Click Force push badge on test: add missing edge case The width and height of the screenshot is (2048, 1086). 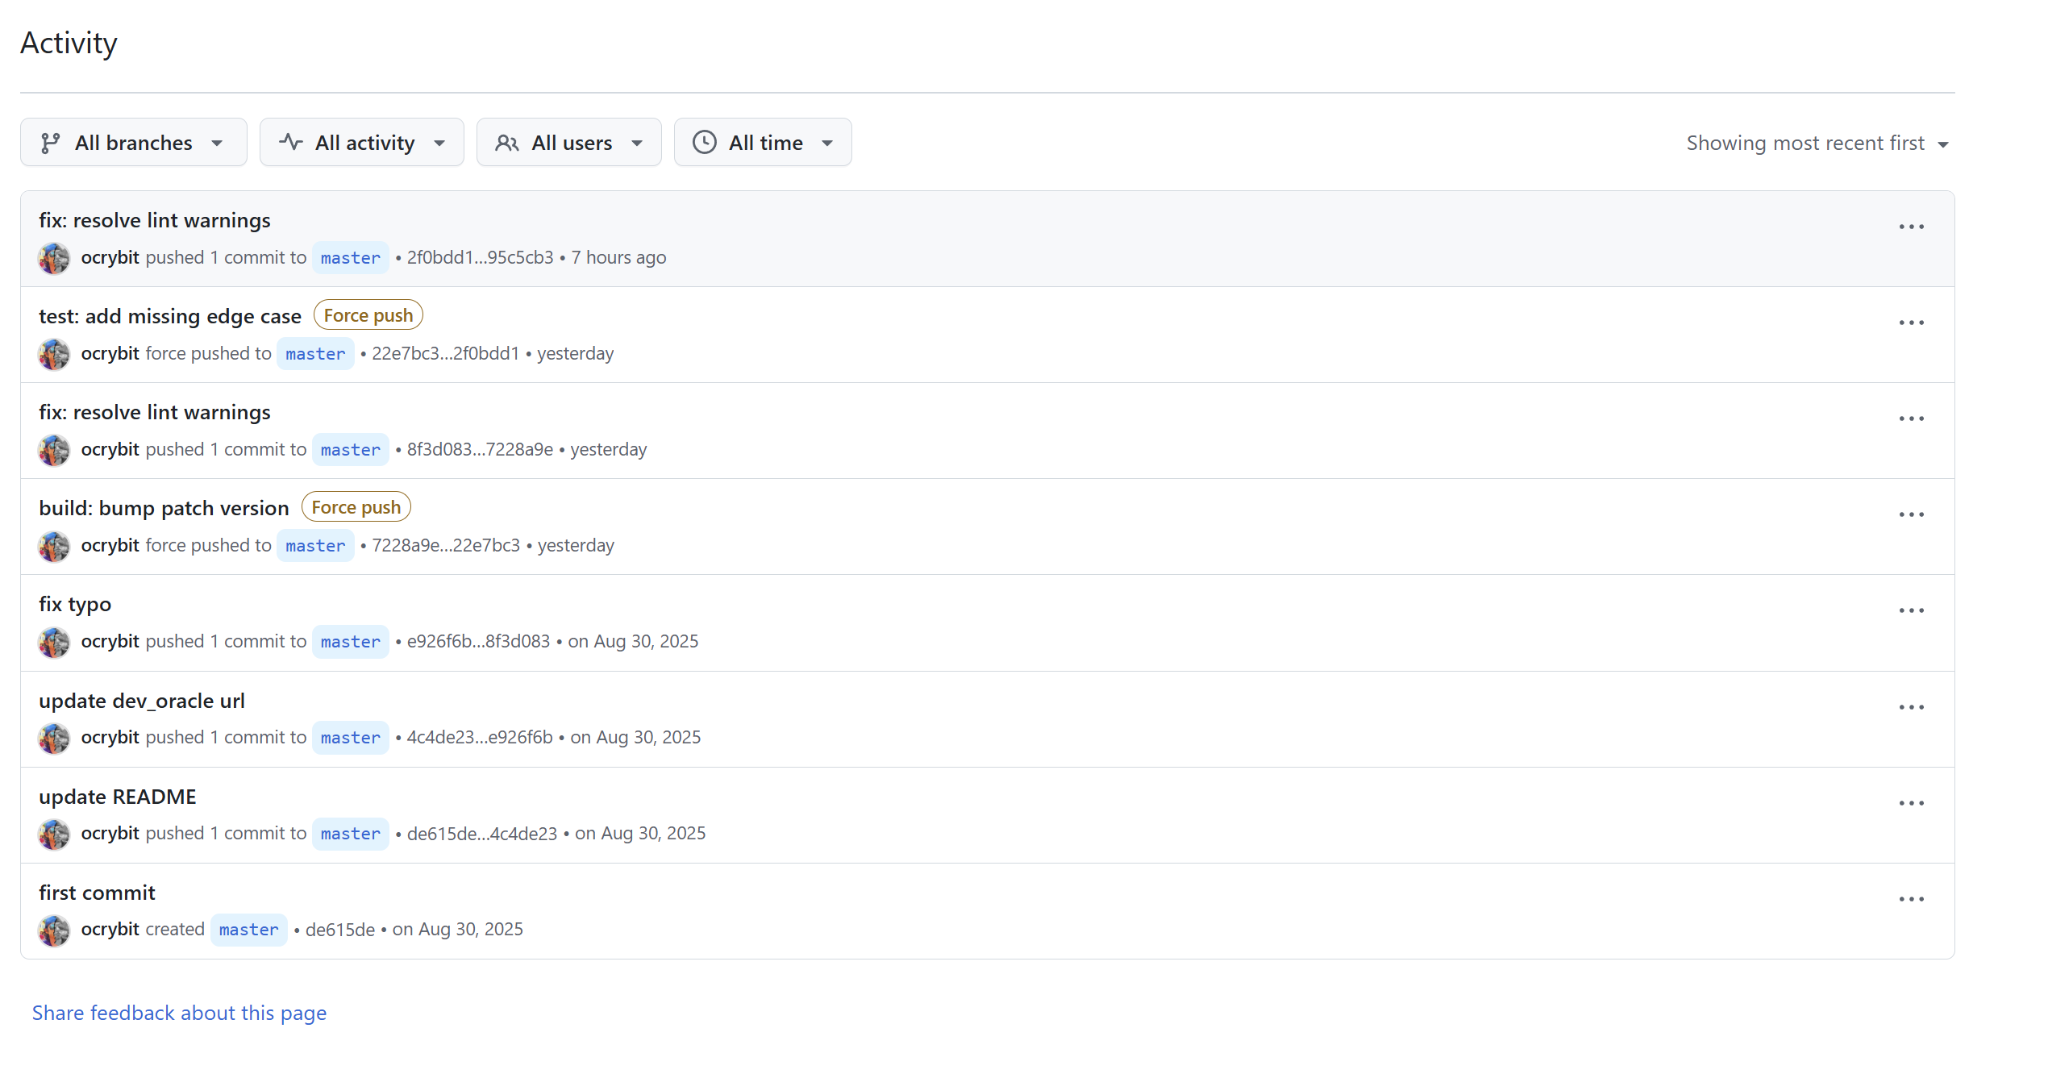(368, 315)
